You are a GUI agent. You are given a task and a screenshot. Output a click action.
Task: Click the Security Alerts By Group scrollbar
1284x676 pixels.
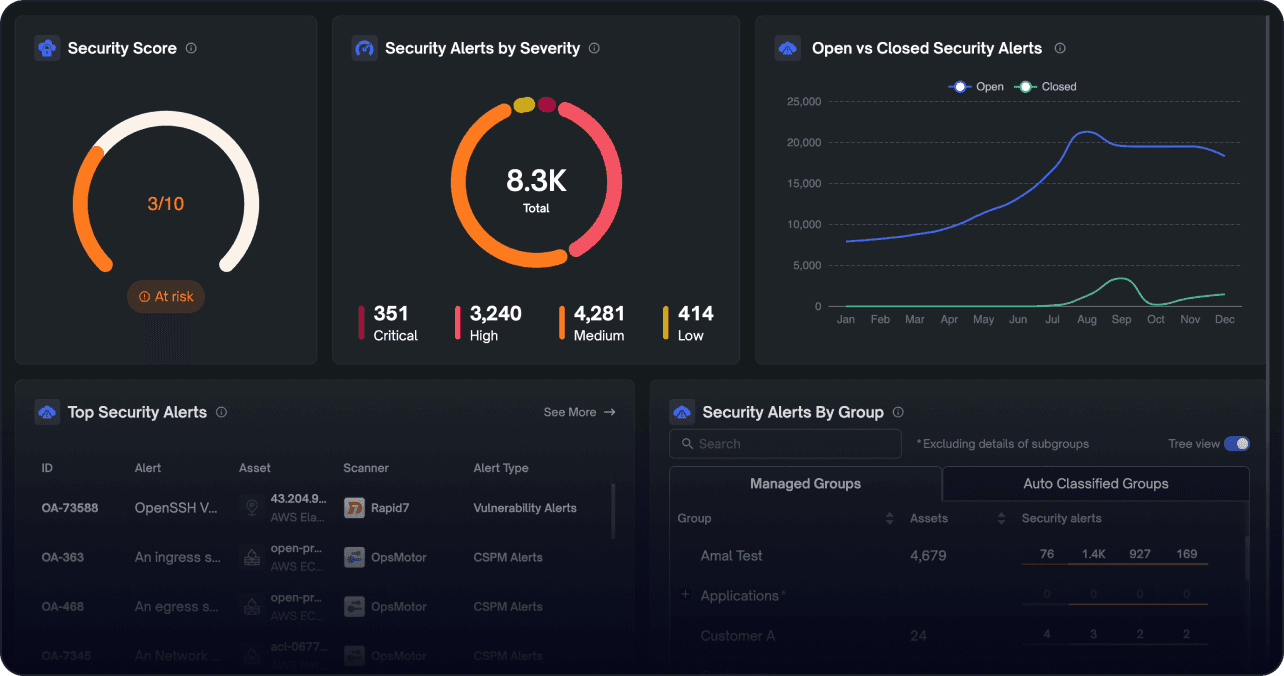click(x=1246, y=558)
